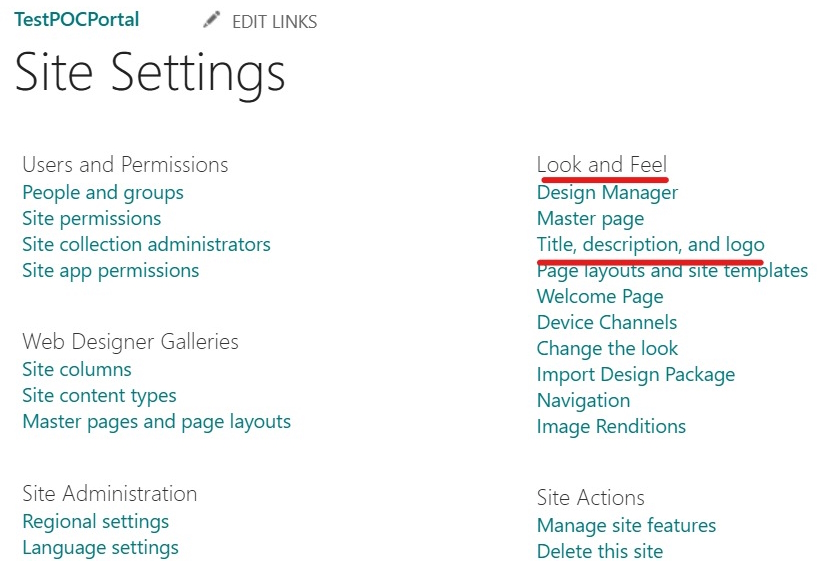Open the Master page settings link
This screenshot has height=561, width=821.
(590, 218)
